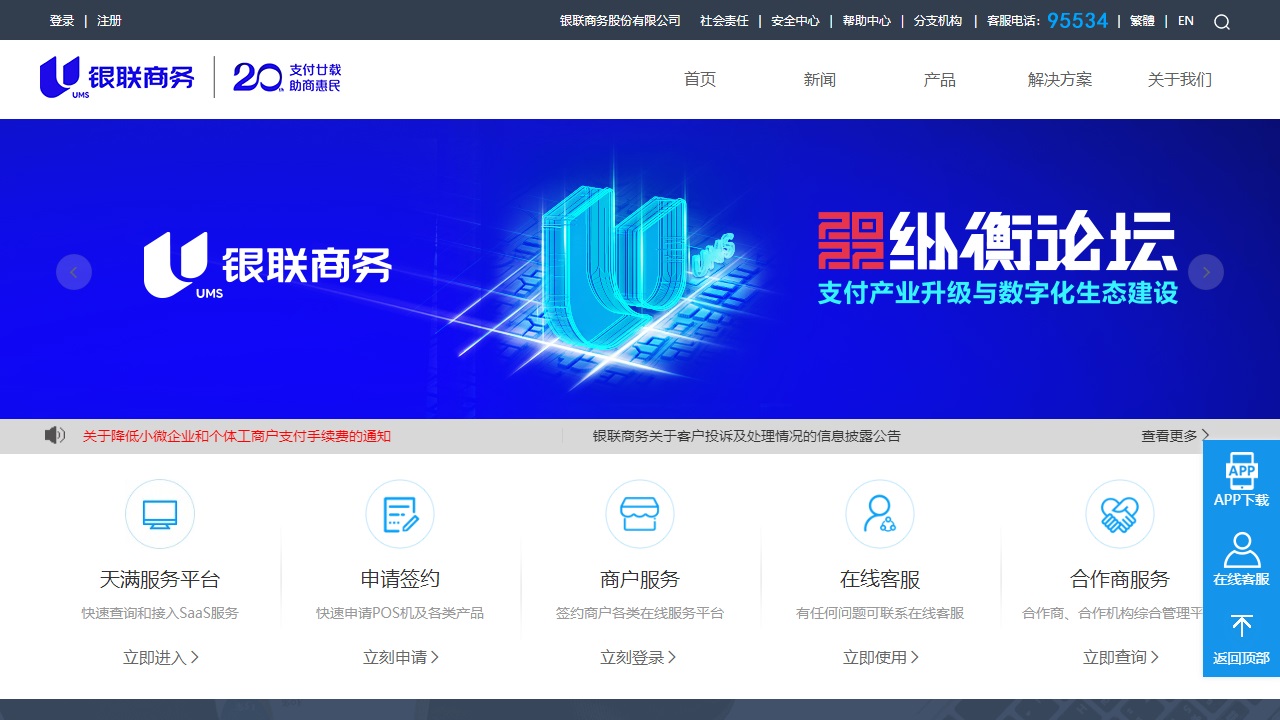
Task: Open the 合作商服务 handshake icon
Action: click(x=1120, y=514)
